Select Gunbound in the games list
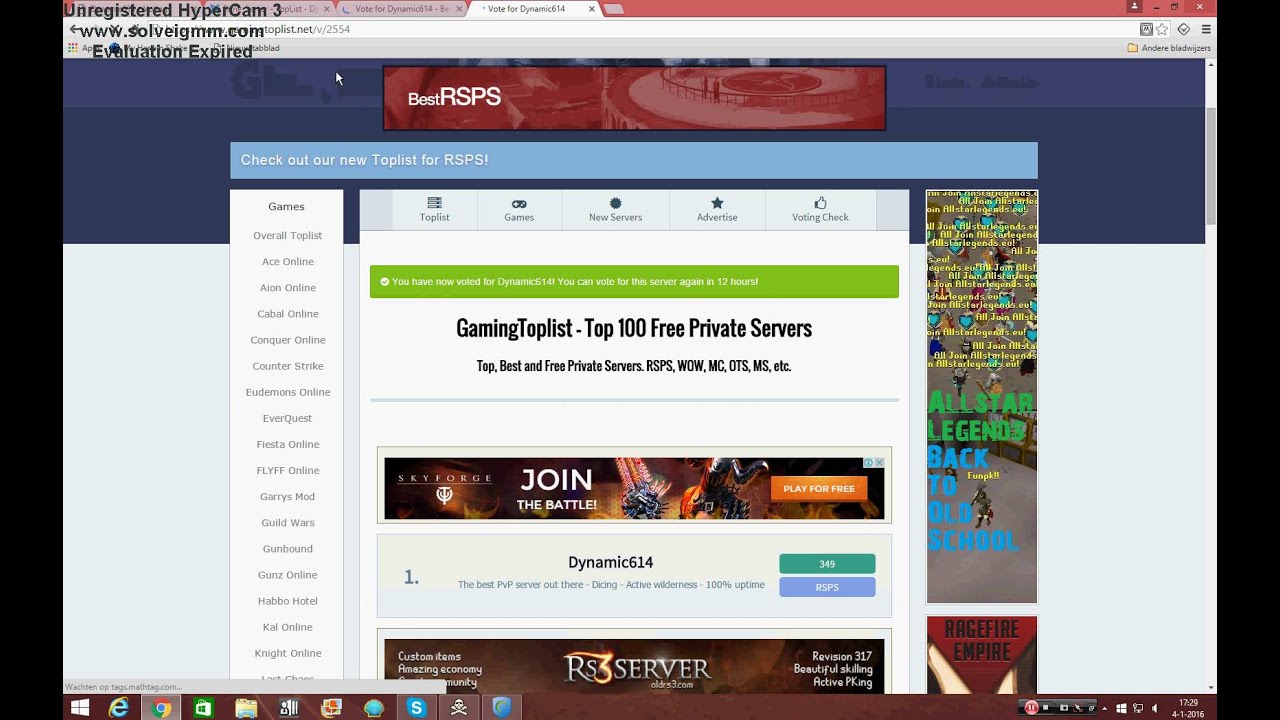 (x=287, y=549)
